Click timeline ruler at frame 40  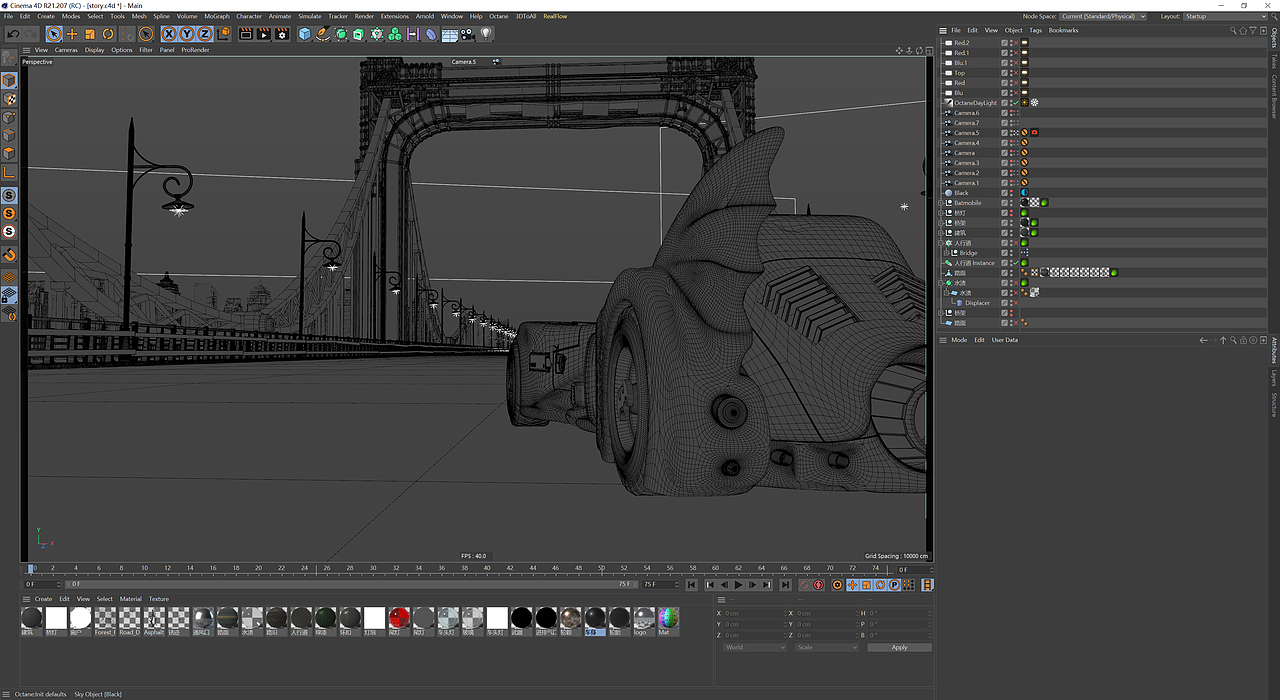coord(487,569)
